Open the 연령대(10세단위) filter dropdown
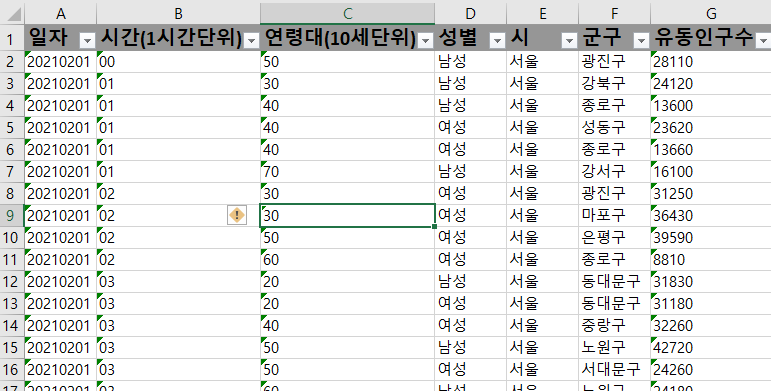 pyautogui.click(x=426, y=41)
